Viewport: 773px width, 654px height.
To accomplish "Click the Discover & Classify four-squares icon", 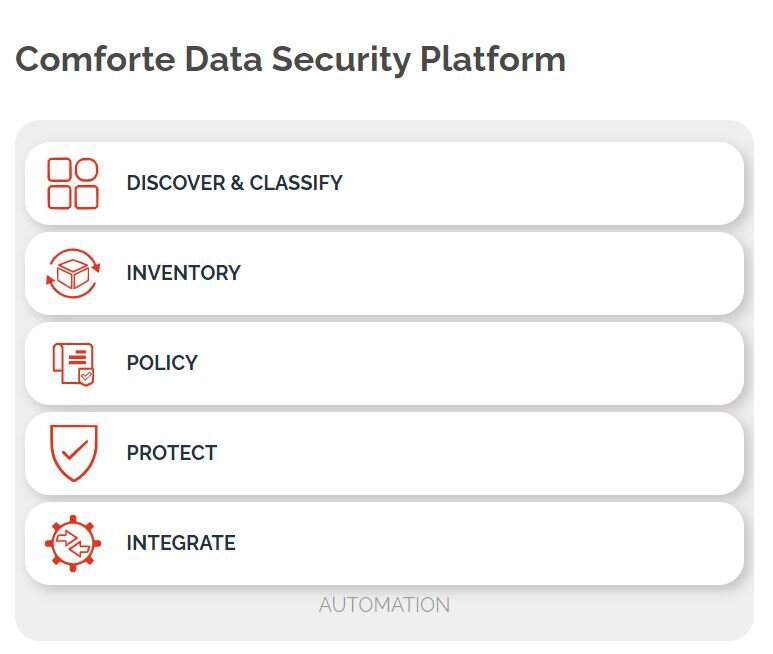I will coord(73,183).
